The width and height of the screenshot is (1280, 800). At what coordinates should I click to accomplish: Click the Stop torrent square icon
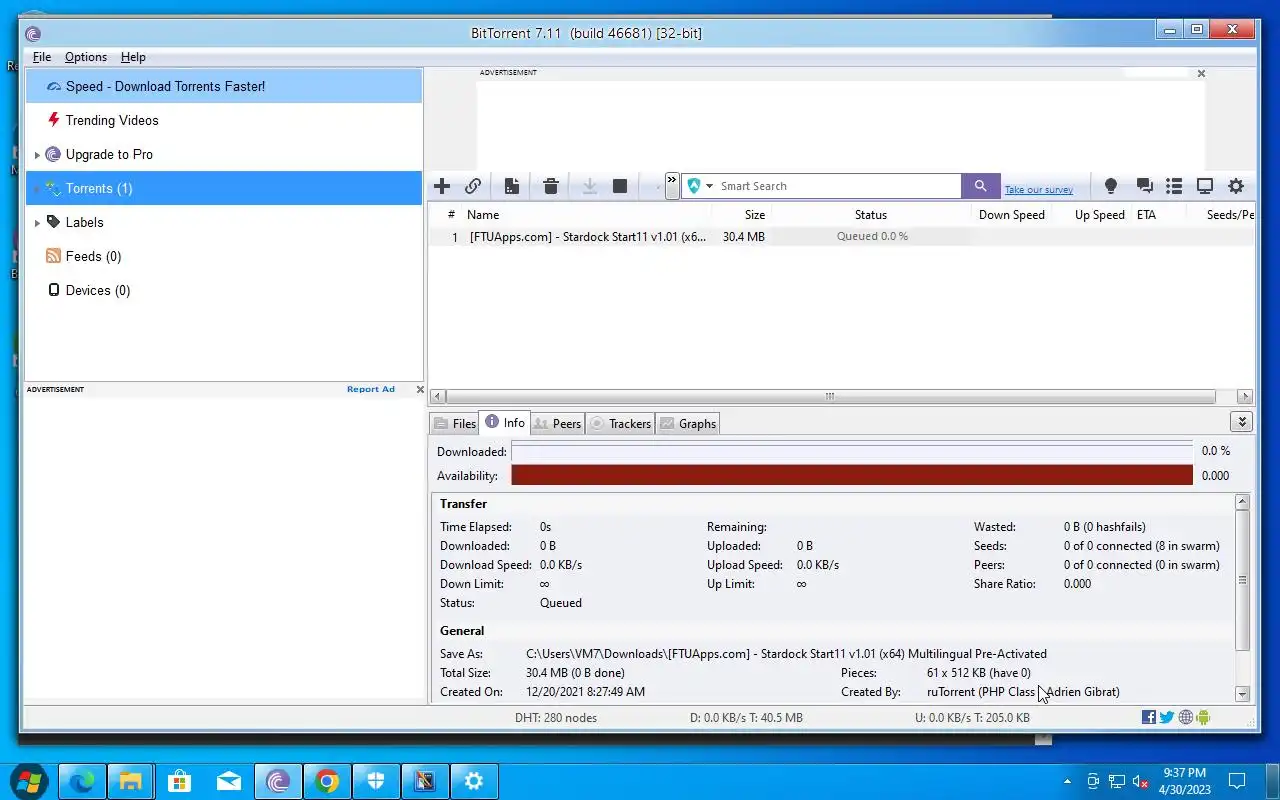[x=620, y=186]
